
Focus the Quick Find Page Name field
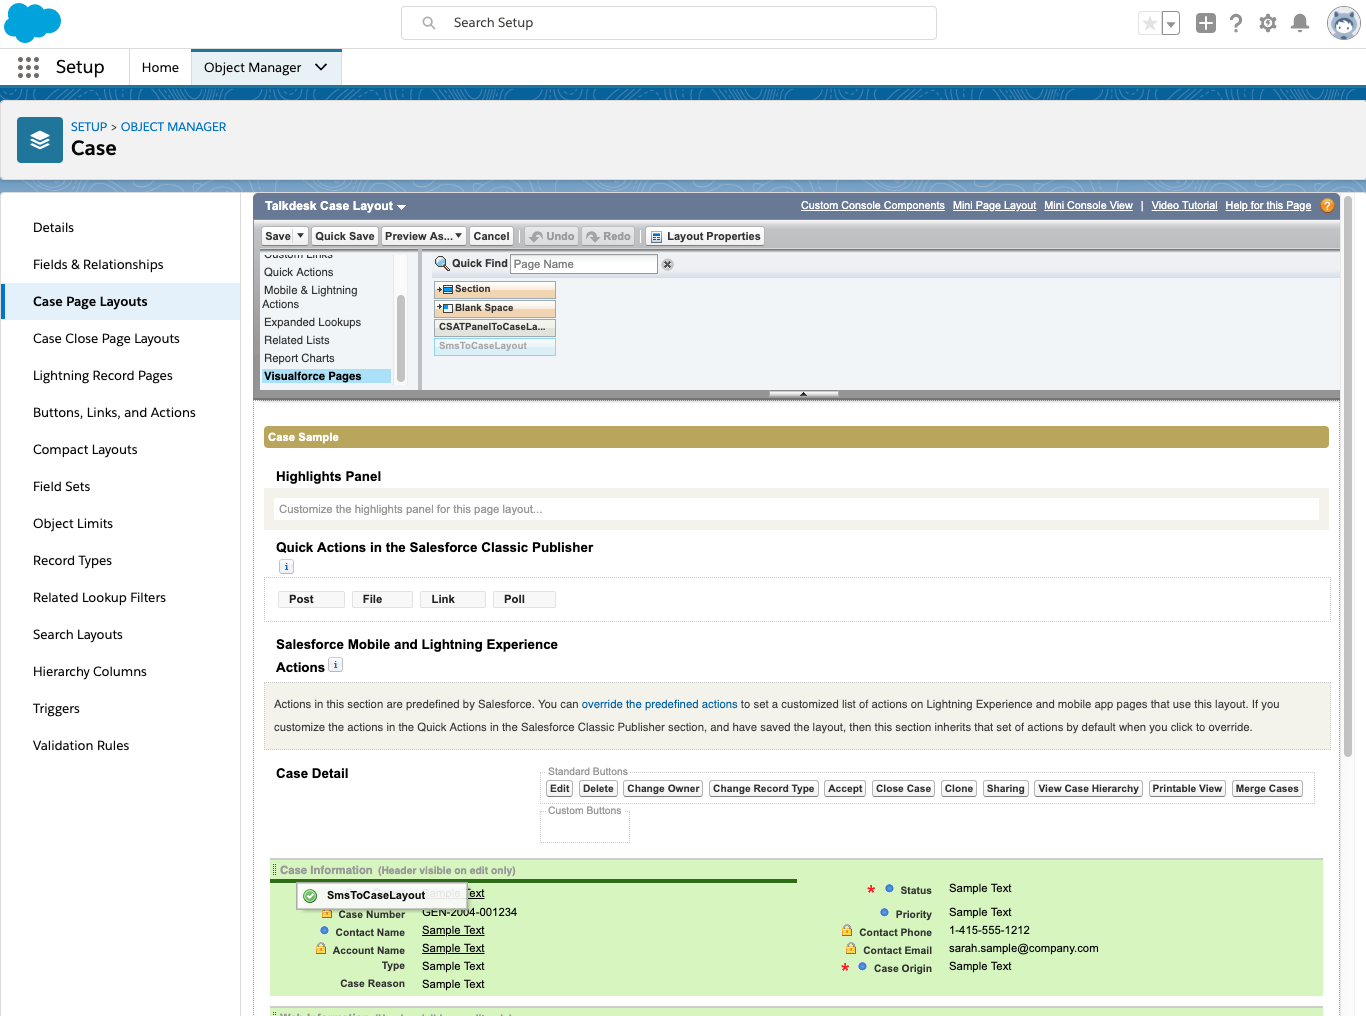[x=584, y=264]
